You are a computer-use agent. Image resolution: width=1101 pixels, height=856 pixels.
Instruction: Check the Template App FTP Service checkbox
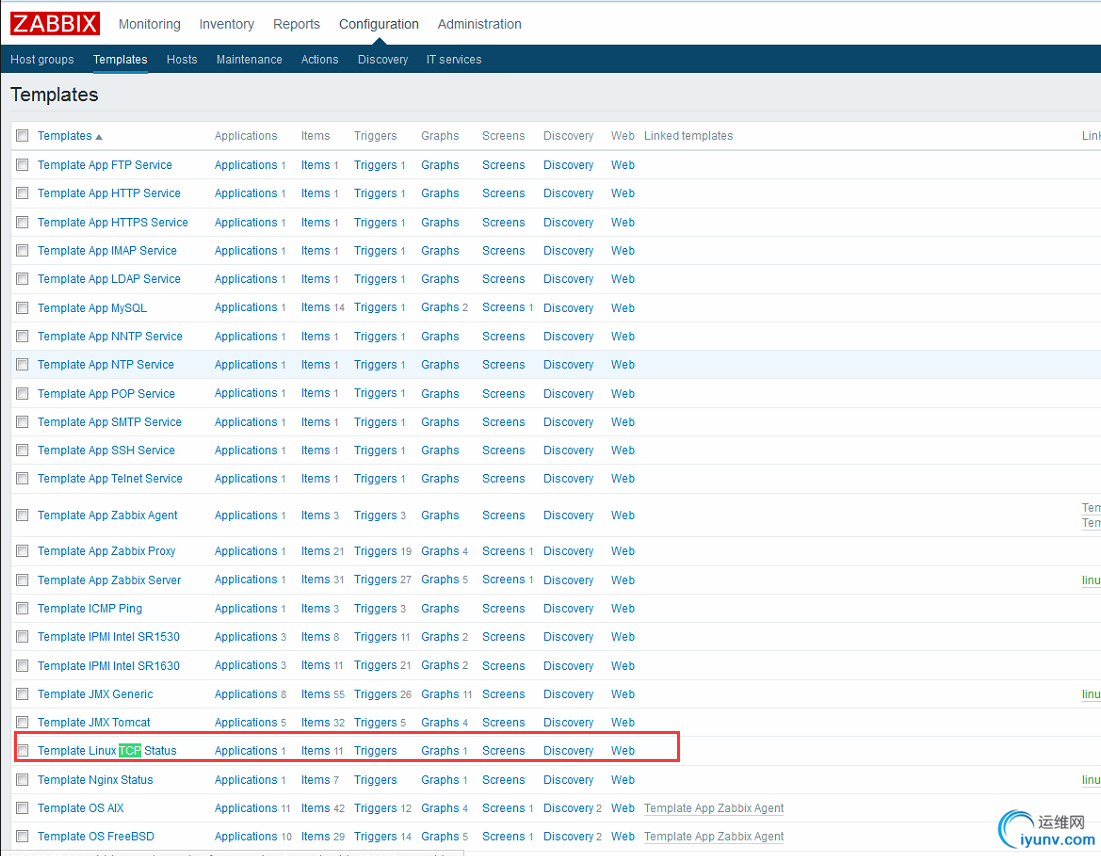click(x=22, y=165)
